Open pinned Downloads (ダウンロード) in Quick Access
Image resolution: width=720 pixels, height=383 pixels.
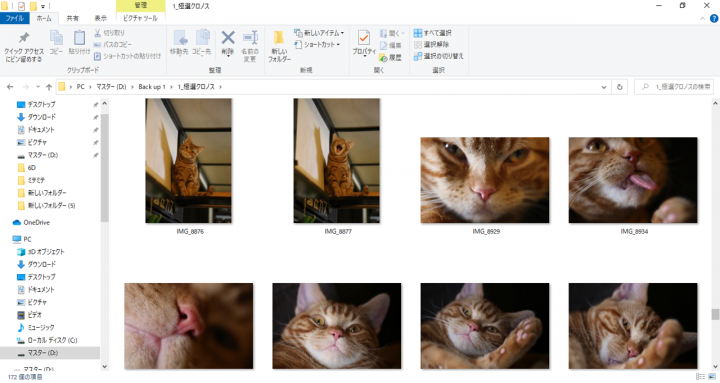click(41, 117)
